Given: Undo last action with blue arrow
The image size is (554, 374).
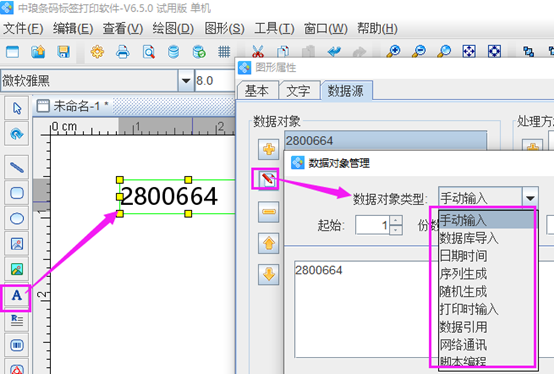Looking at the screenshot, I should tap(334, 52).
